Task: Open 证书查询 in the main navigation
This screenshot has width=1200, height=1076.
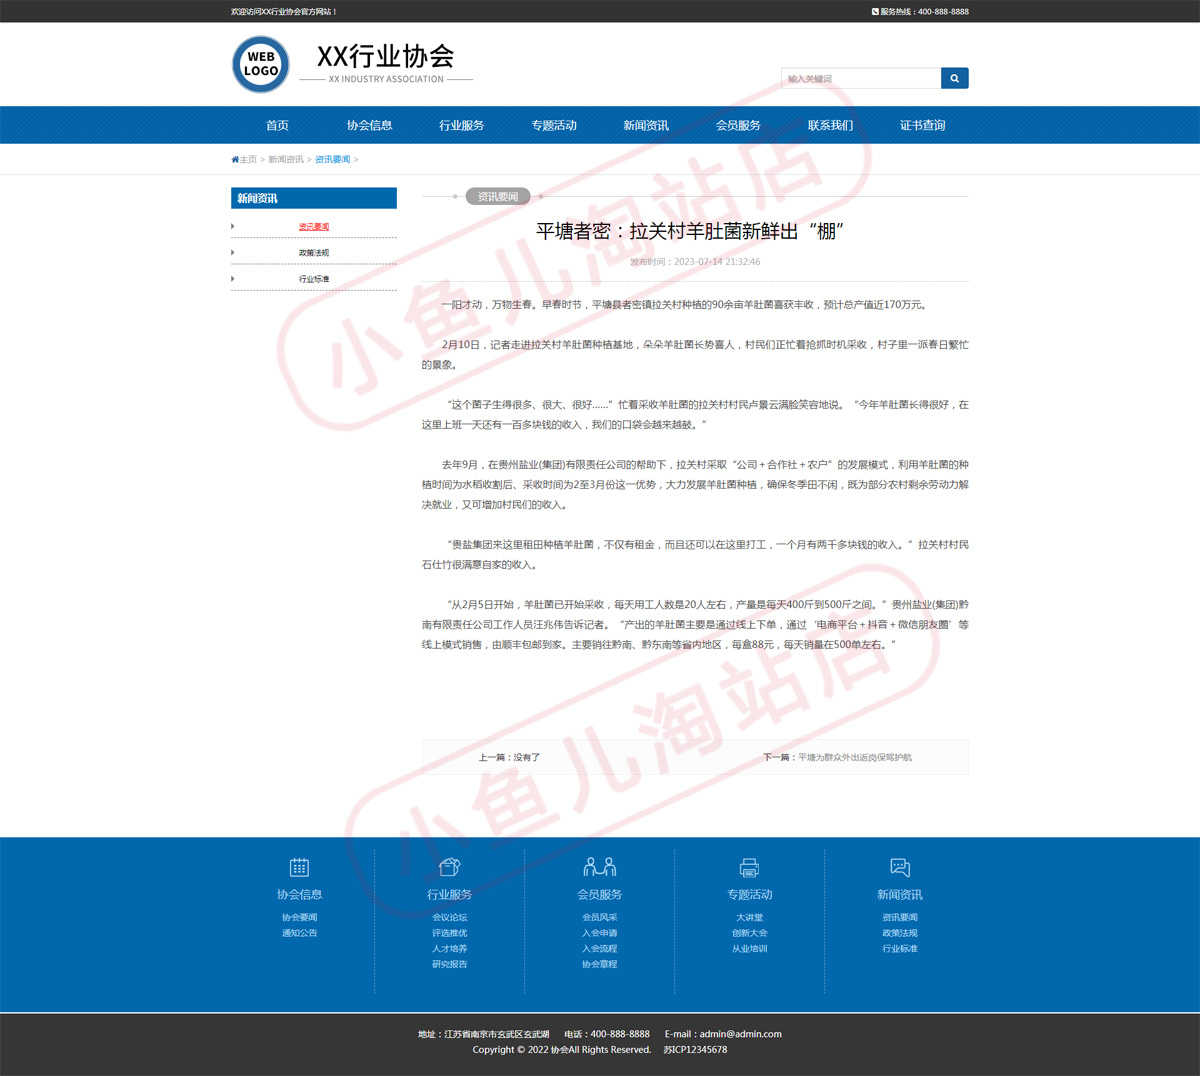Action: click(x=922, y=125)
